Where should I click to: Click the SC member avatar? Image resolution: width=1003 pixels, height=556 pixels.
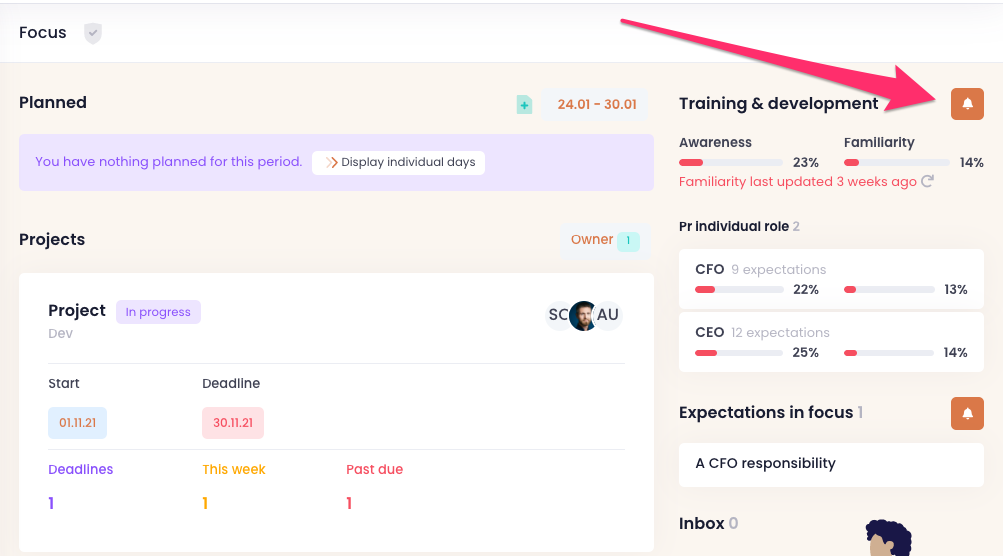pyautogui.click(x=558, y=315)
